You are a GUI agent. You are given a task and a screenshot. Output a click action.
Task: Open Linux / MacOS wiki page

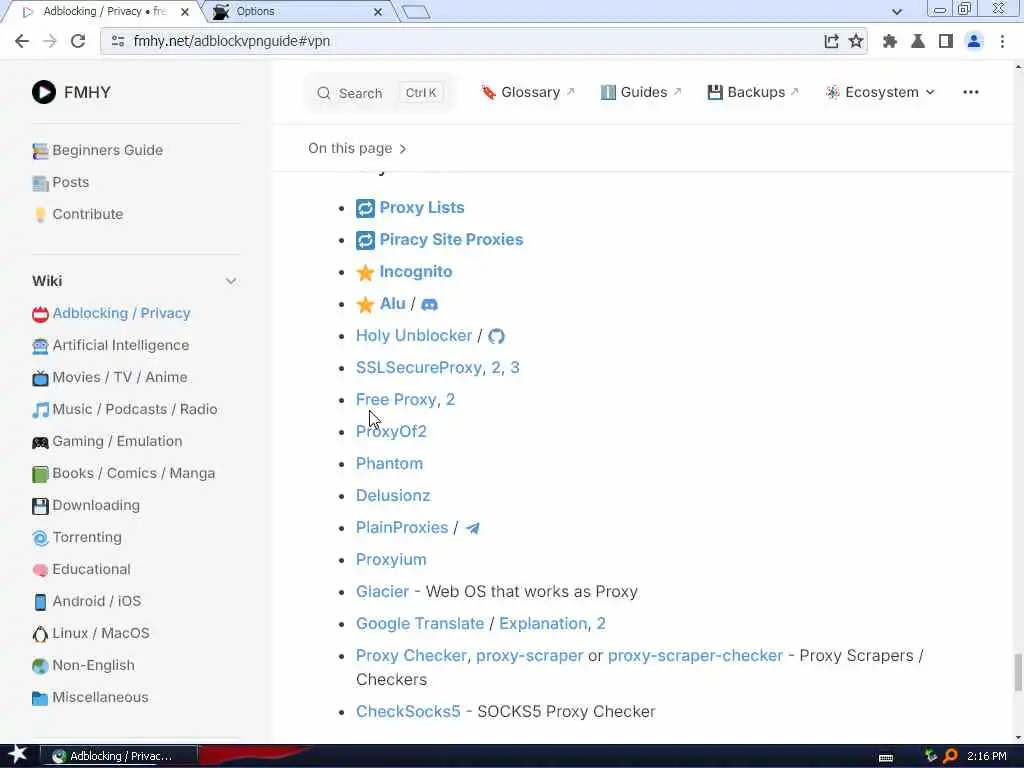click(x=91, y=633)
